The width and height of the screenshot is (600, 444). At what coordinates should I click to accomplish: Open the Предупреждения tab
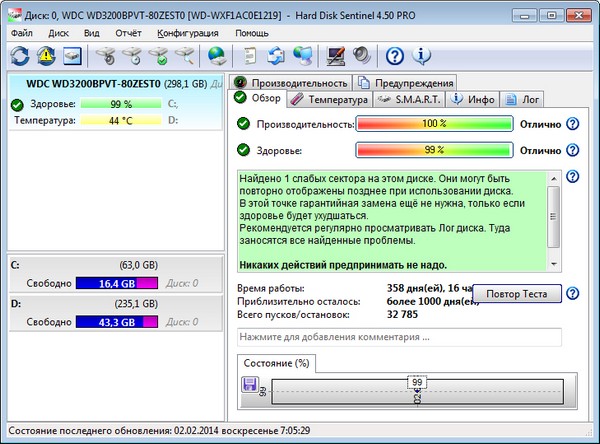point(405,82)
